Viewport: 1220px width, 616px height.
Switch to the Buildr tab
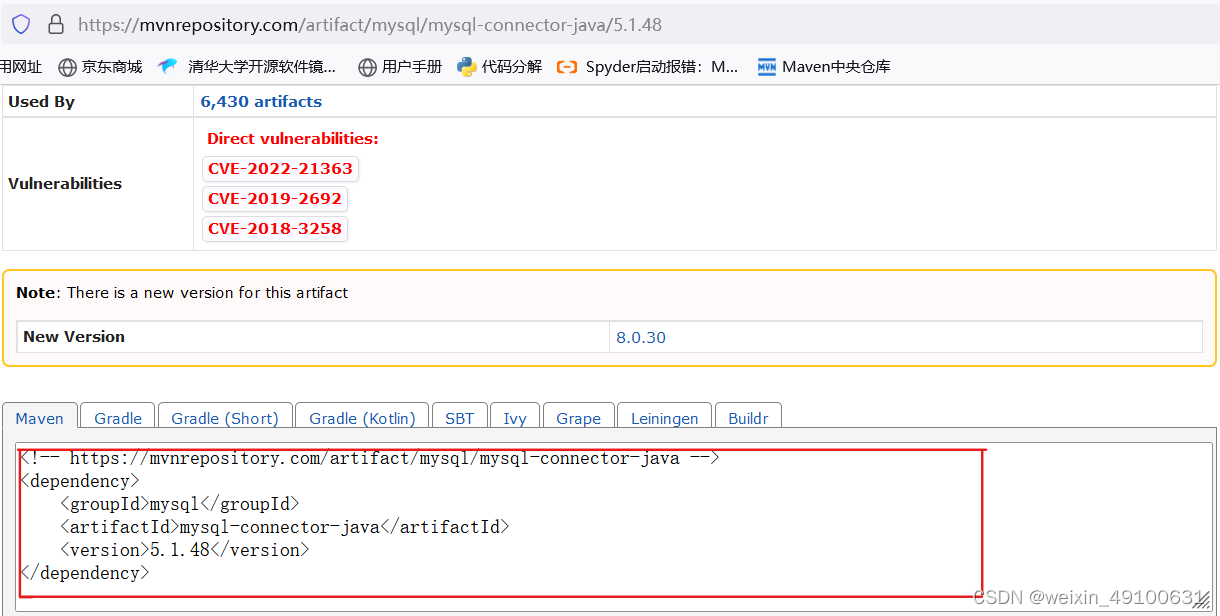pyautogui.click(x=748, y=418)
